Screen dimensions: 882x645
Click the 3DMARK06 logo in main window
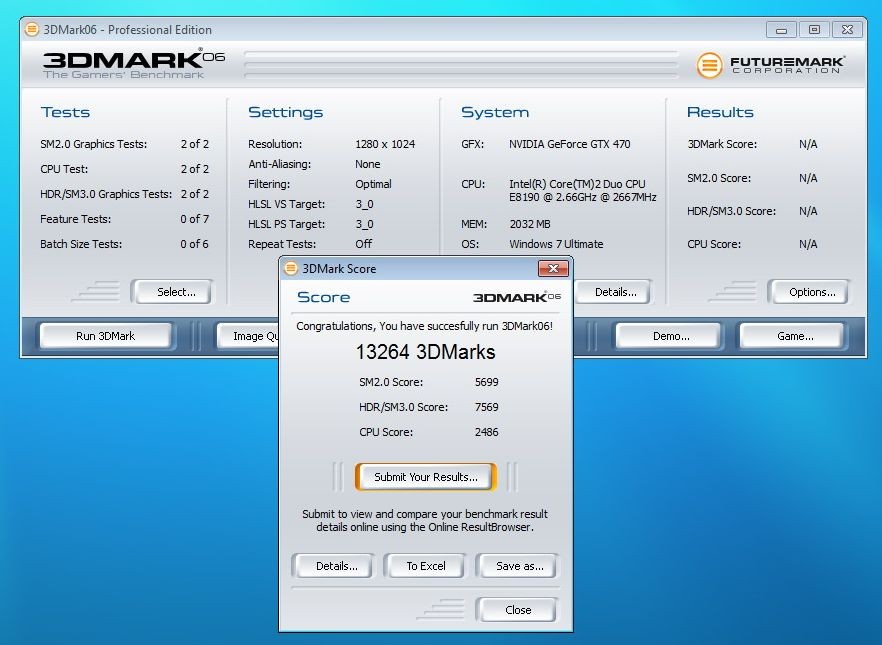tap(134, 65)
